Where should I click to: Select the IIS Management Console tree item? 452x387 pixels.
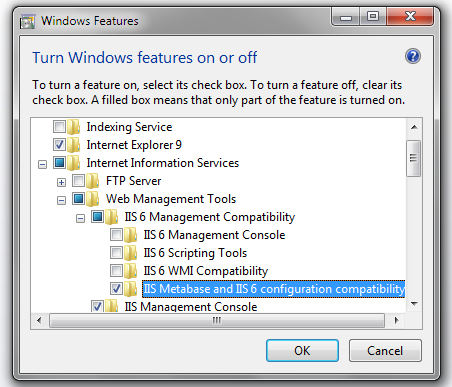pos(191,307)
